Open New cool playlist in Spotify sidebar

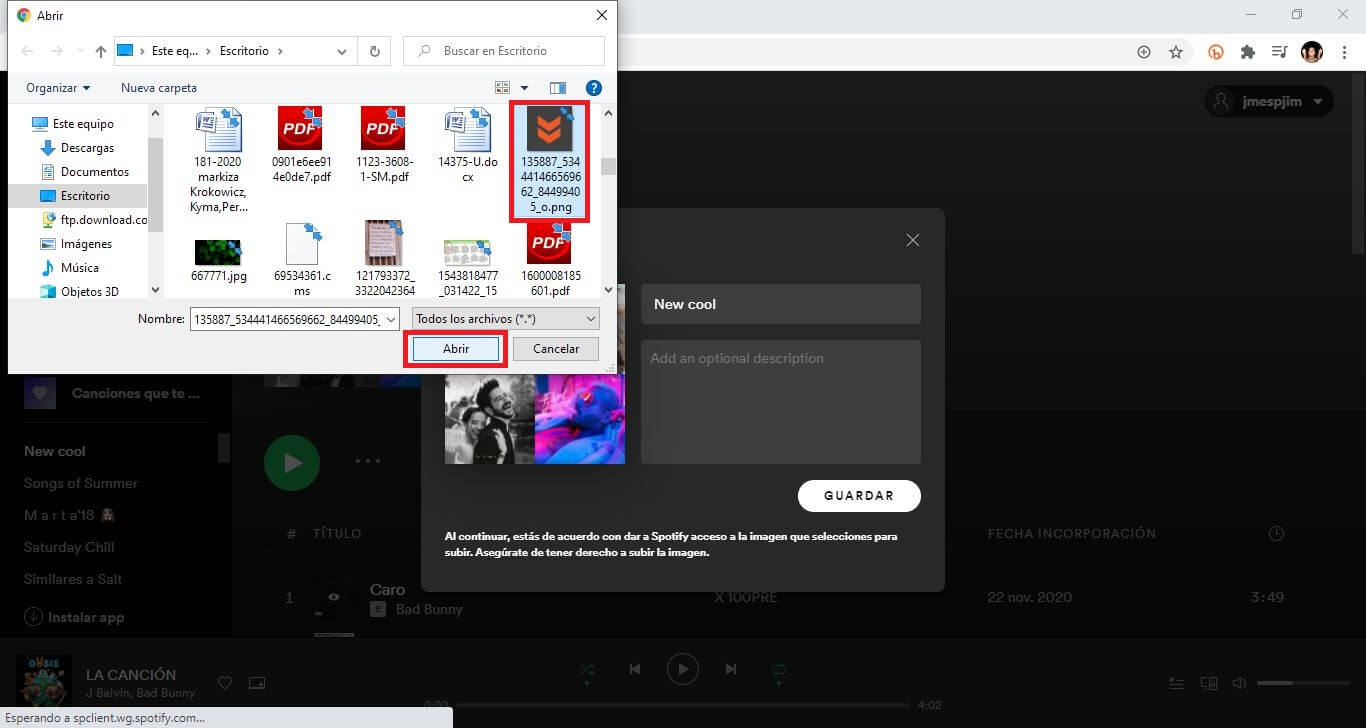click(x=55, y=451)
